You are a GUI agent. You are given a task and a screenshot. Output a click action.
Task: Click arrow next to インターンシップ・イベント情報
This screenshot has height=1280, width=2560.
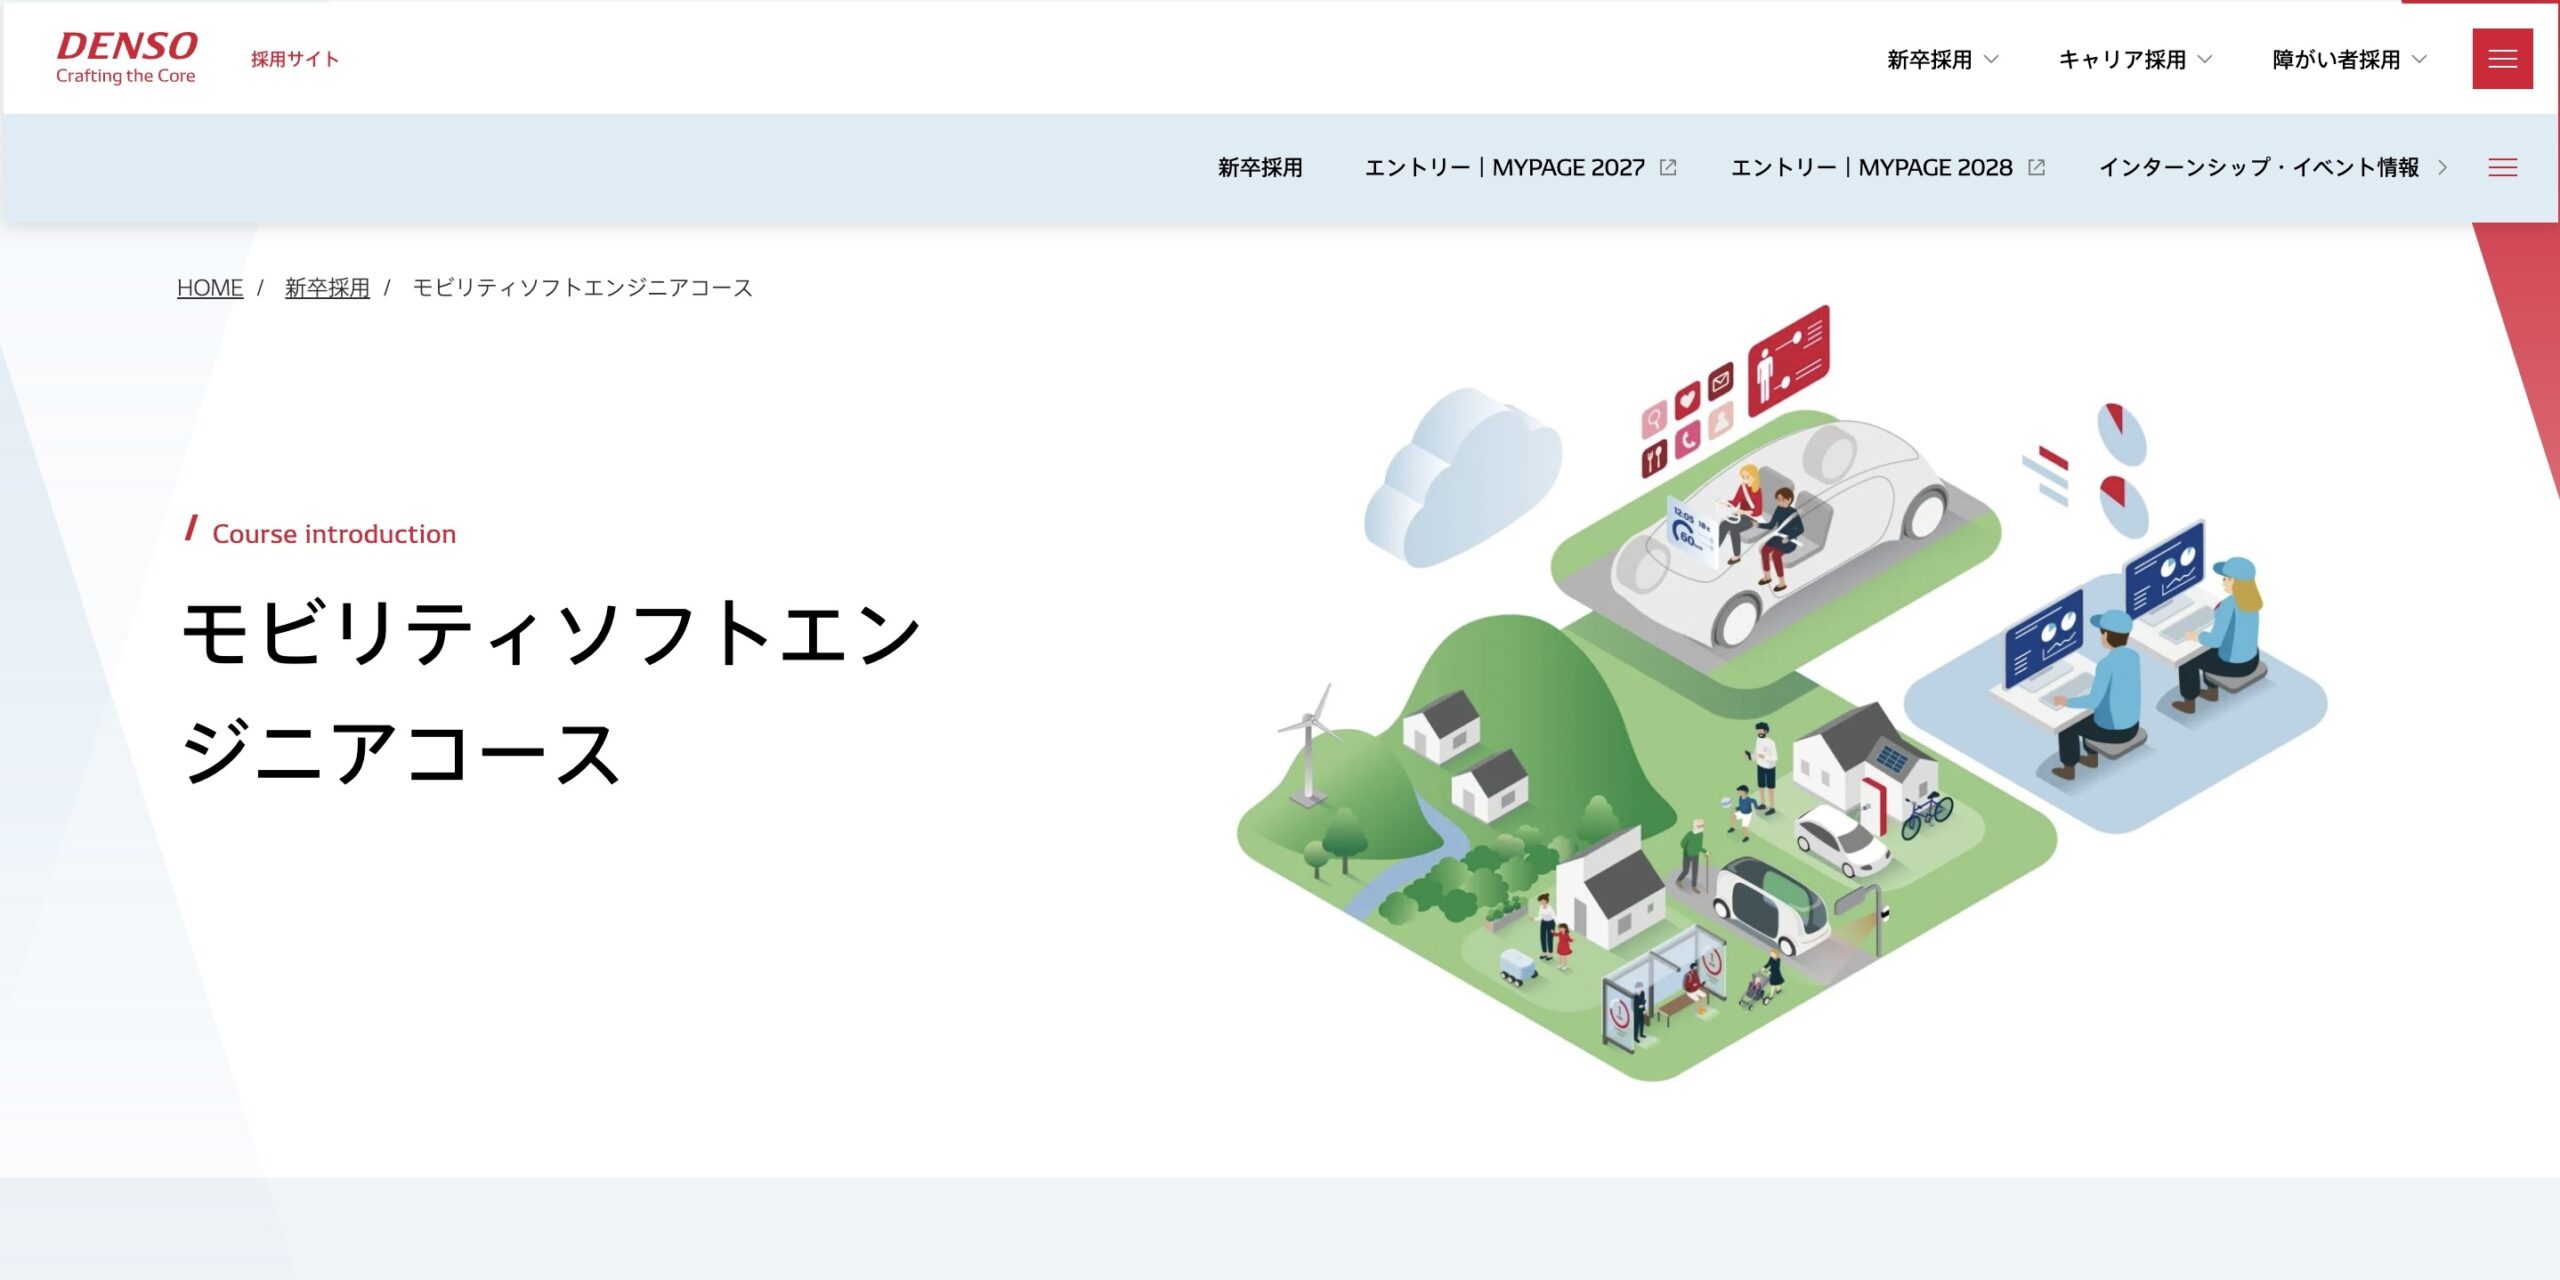coord(2443,168)
